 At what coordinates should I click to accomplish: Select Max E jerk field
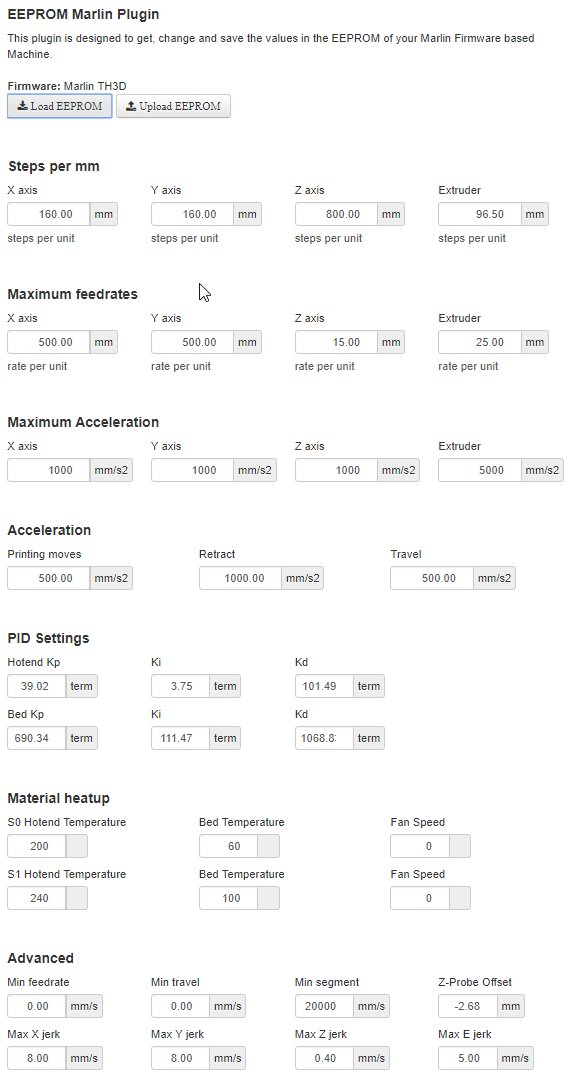pyautogui.click(x=467, y=1058)
